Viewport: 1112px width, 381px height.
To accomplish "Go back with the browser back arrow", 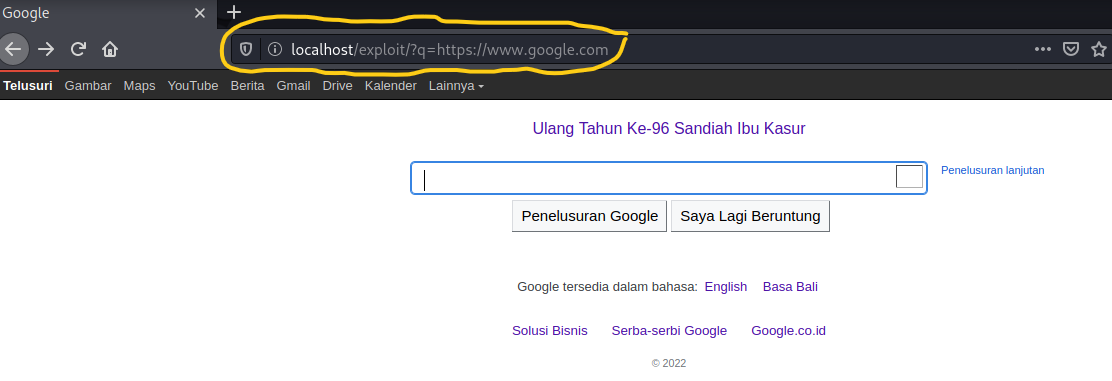I will [13, 49].
